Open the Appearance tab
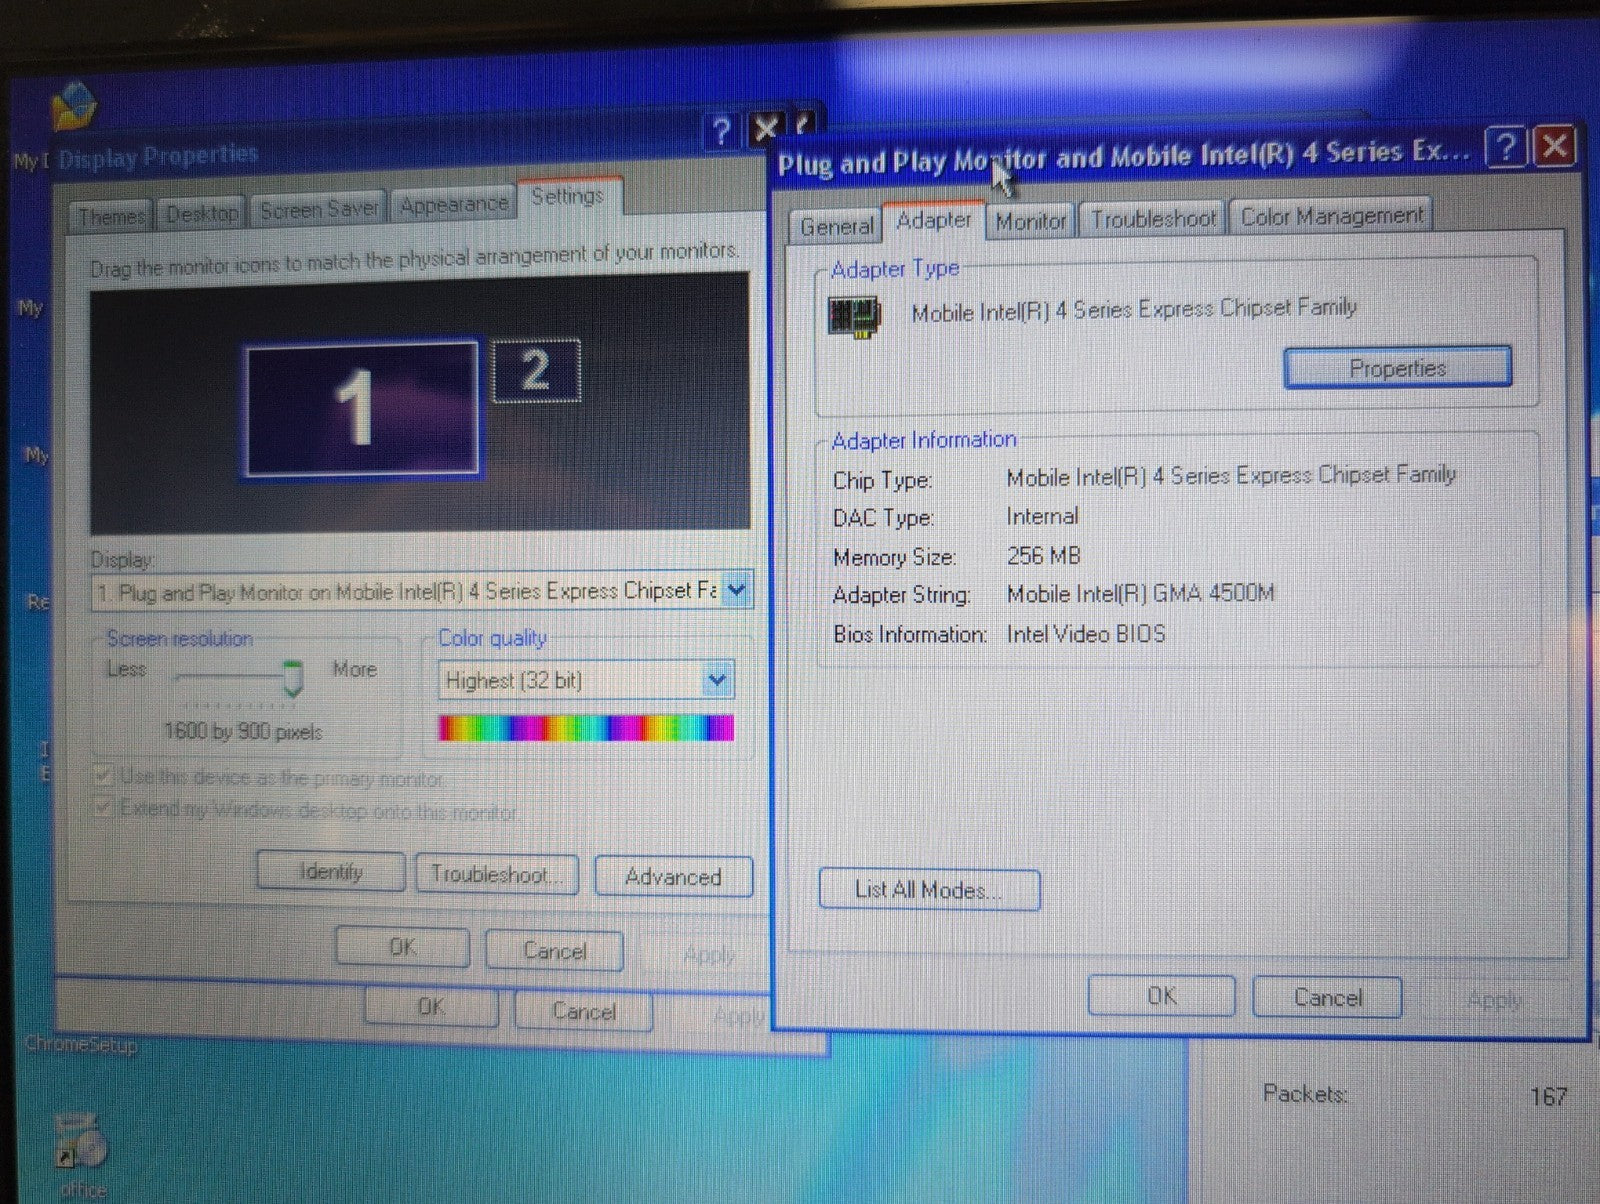1600x1204 pixels. tap(454, 205)
